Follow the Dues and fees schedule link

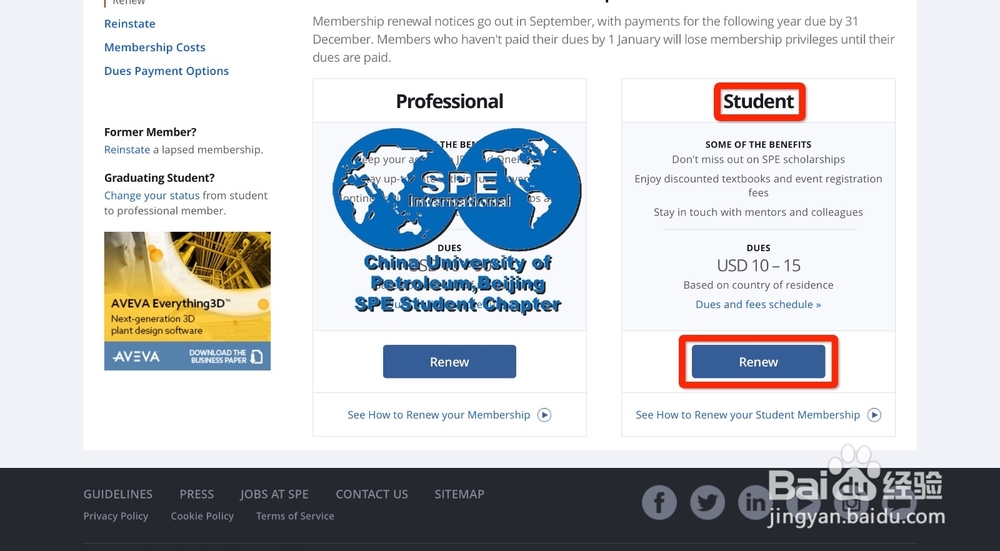click(x=758, y=304)
